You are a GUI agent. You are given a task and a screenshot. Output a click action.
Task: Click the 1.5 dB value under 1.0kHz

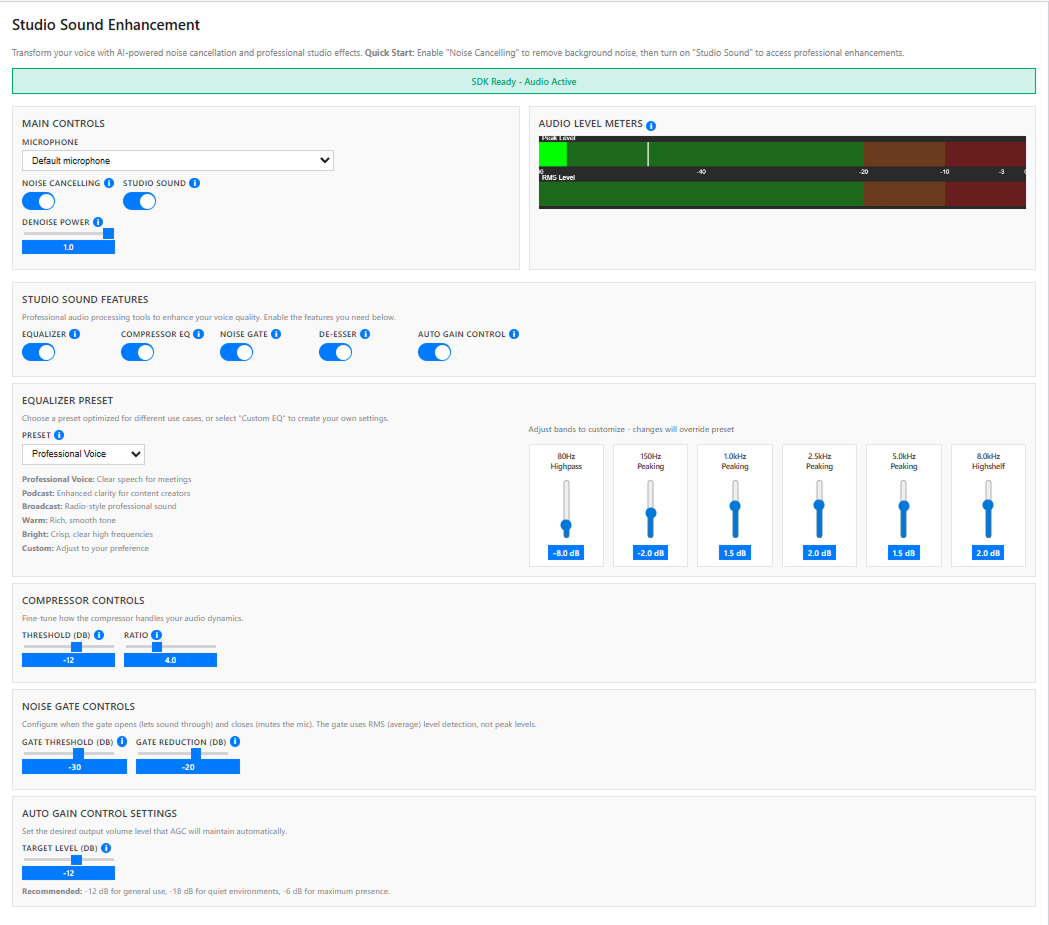(x=735, y=553)
